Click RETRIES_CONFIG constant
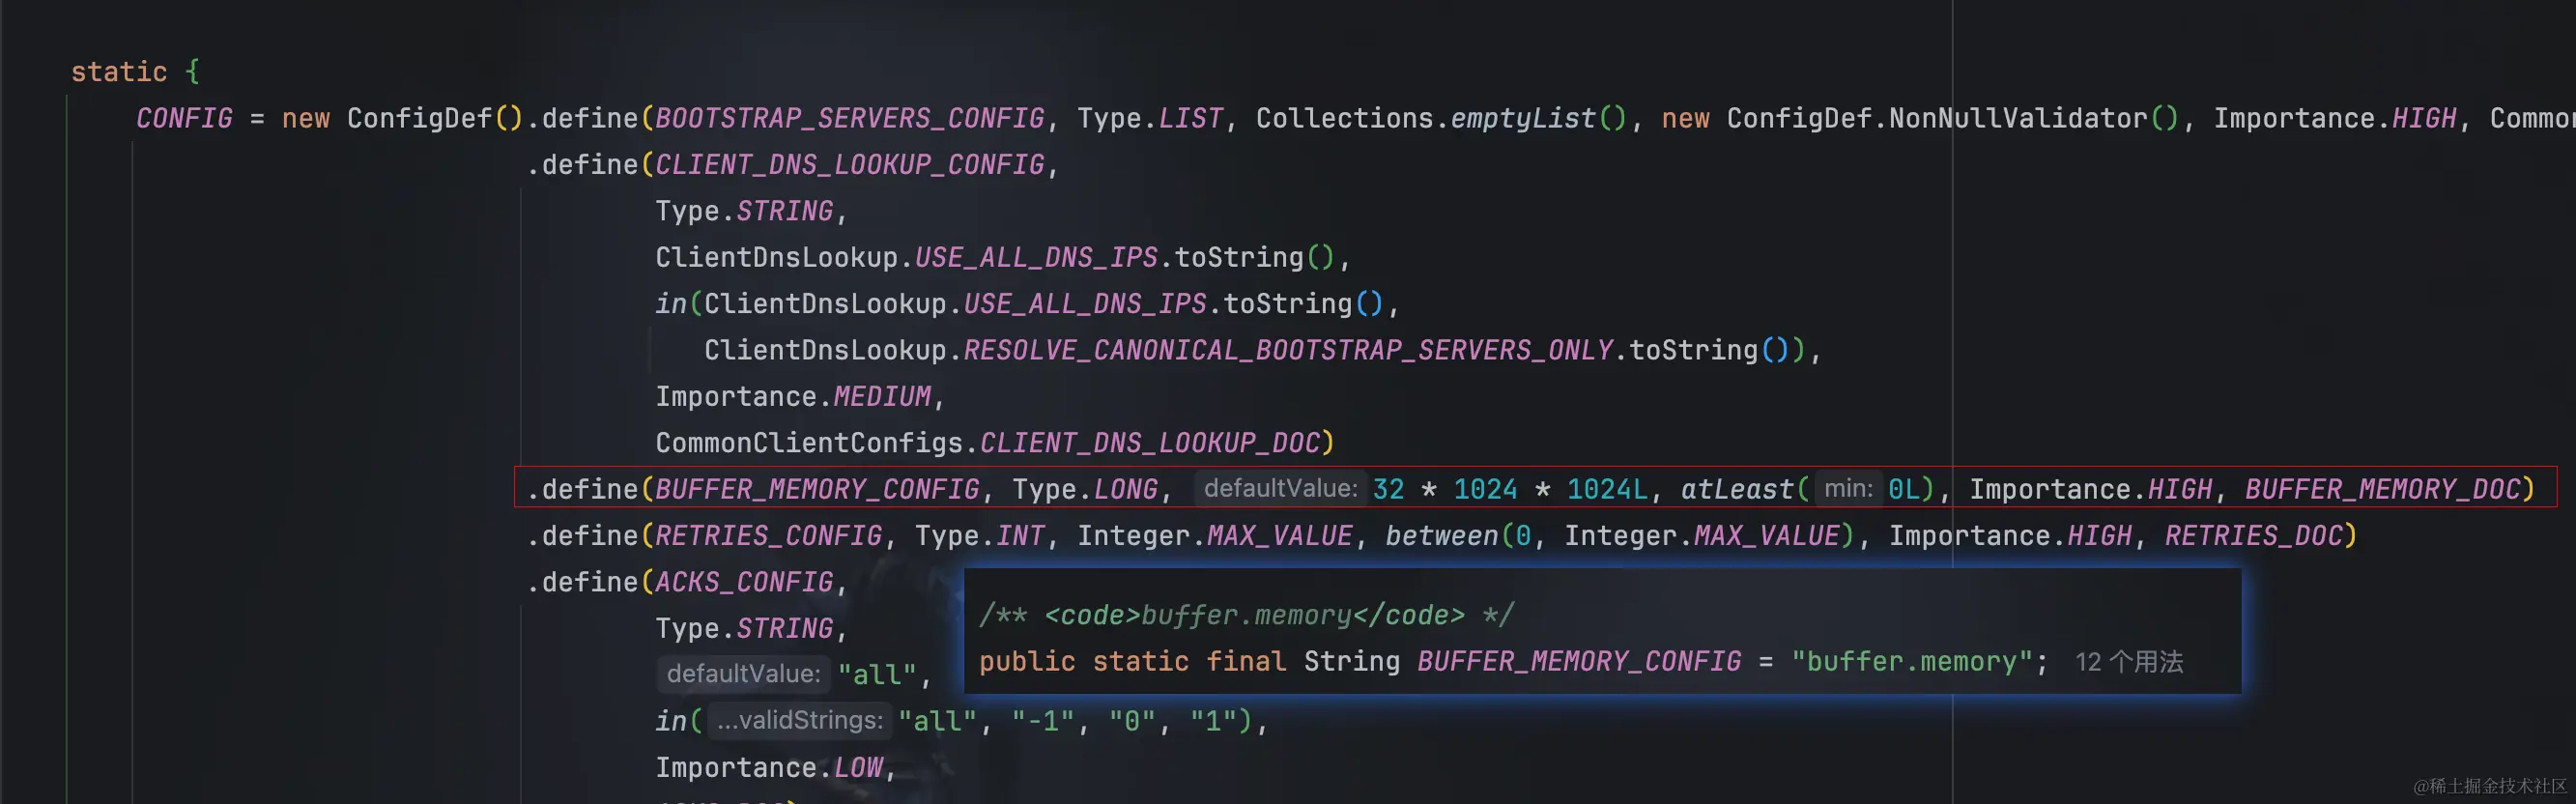Screen dimensions: 2576x804 (x=768, y=536)
